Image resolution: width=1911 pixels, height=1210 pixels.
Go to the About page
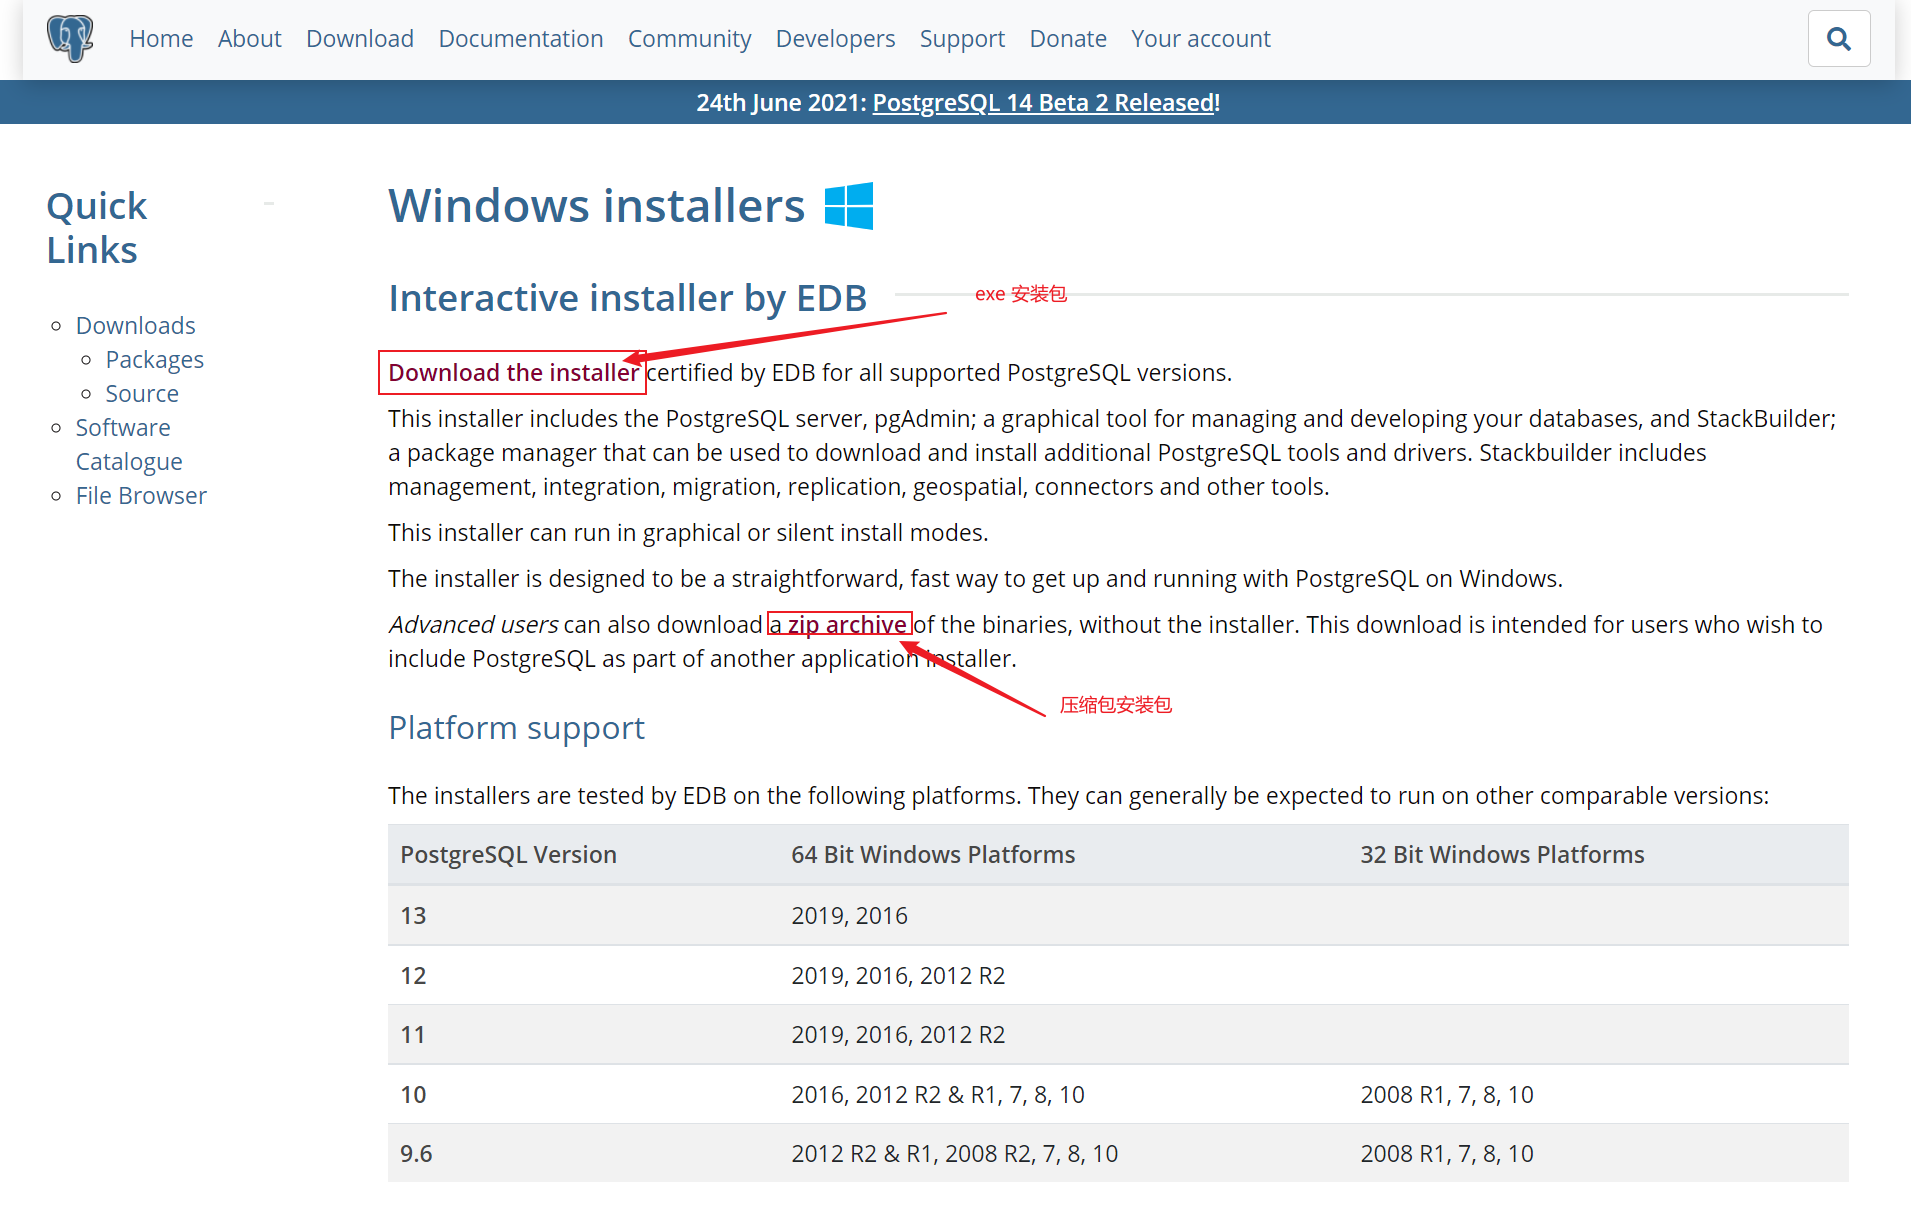pyautogui.click(x=249, y=39)
